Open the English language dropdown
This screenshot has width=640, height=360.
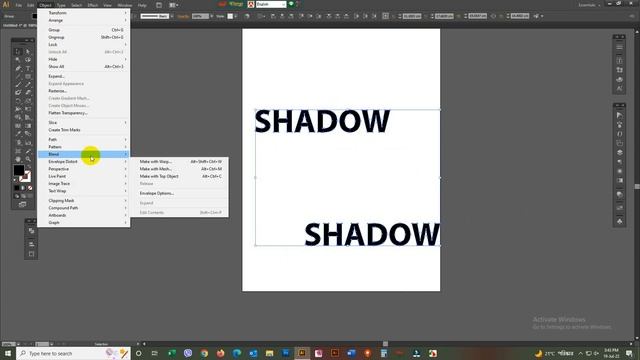click(271, 4)
